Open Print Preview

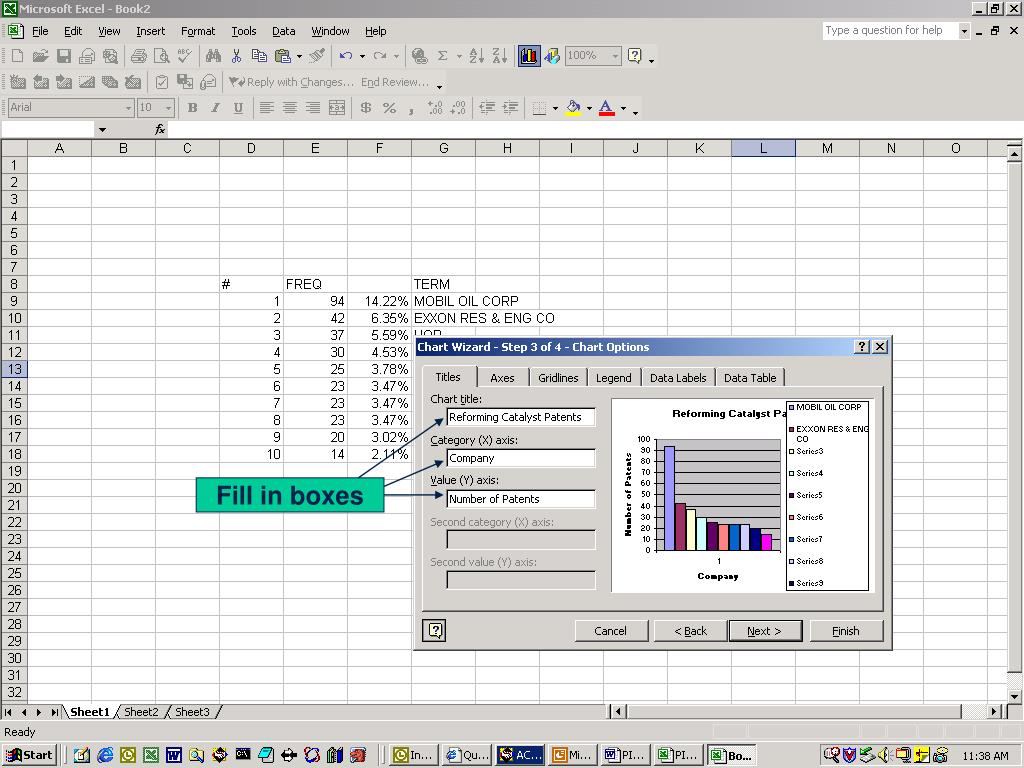(161, 56)
